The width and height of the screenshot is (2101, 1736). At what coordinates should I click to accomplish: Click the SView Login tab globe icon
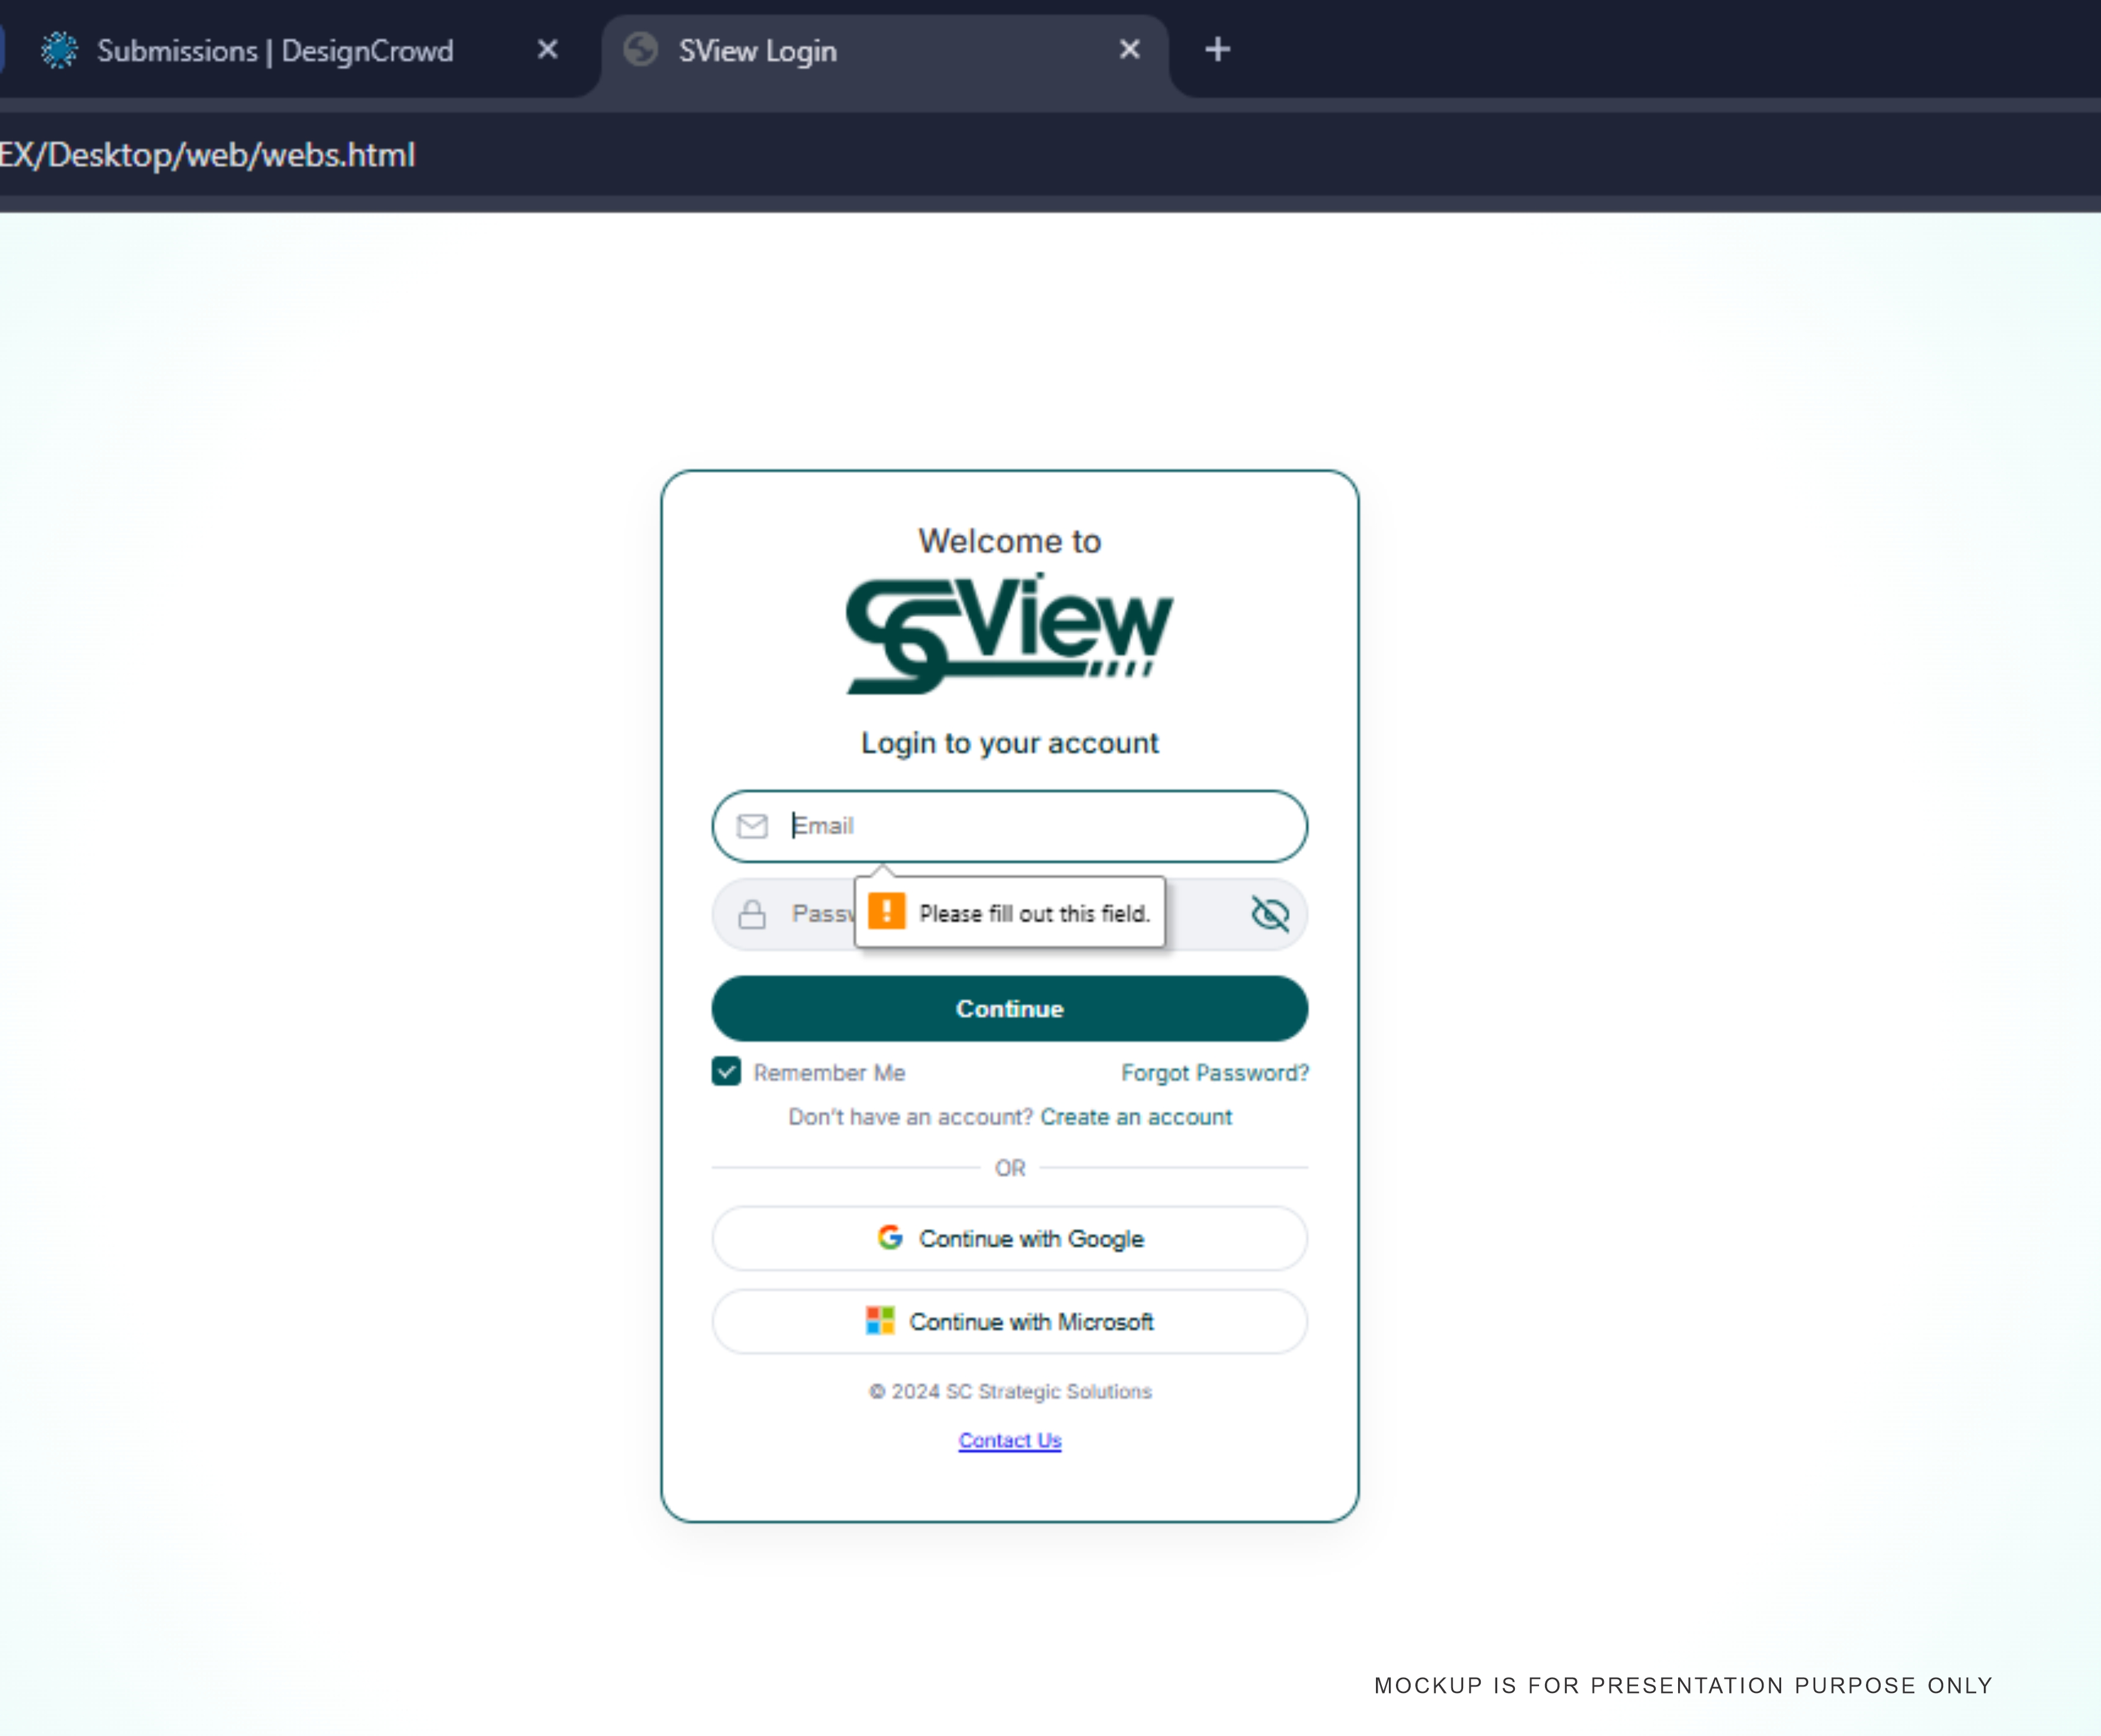641,50
